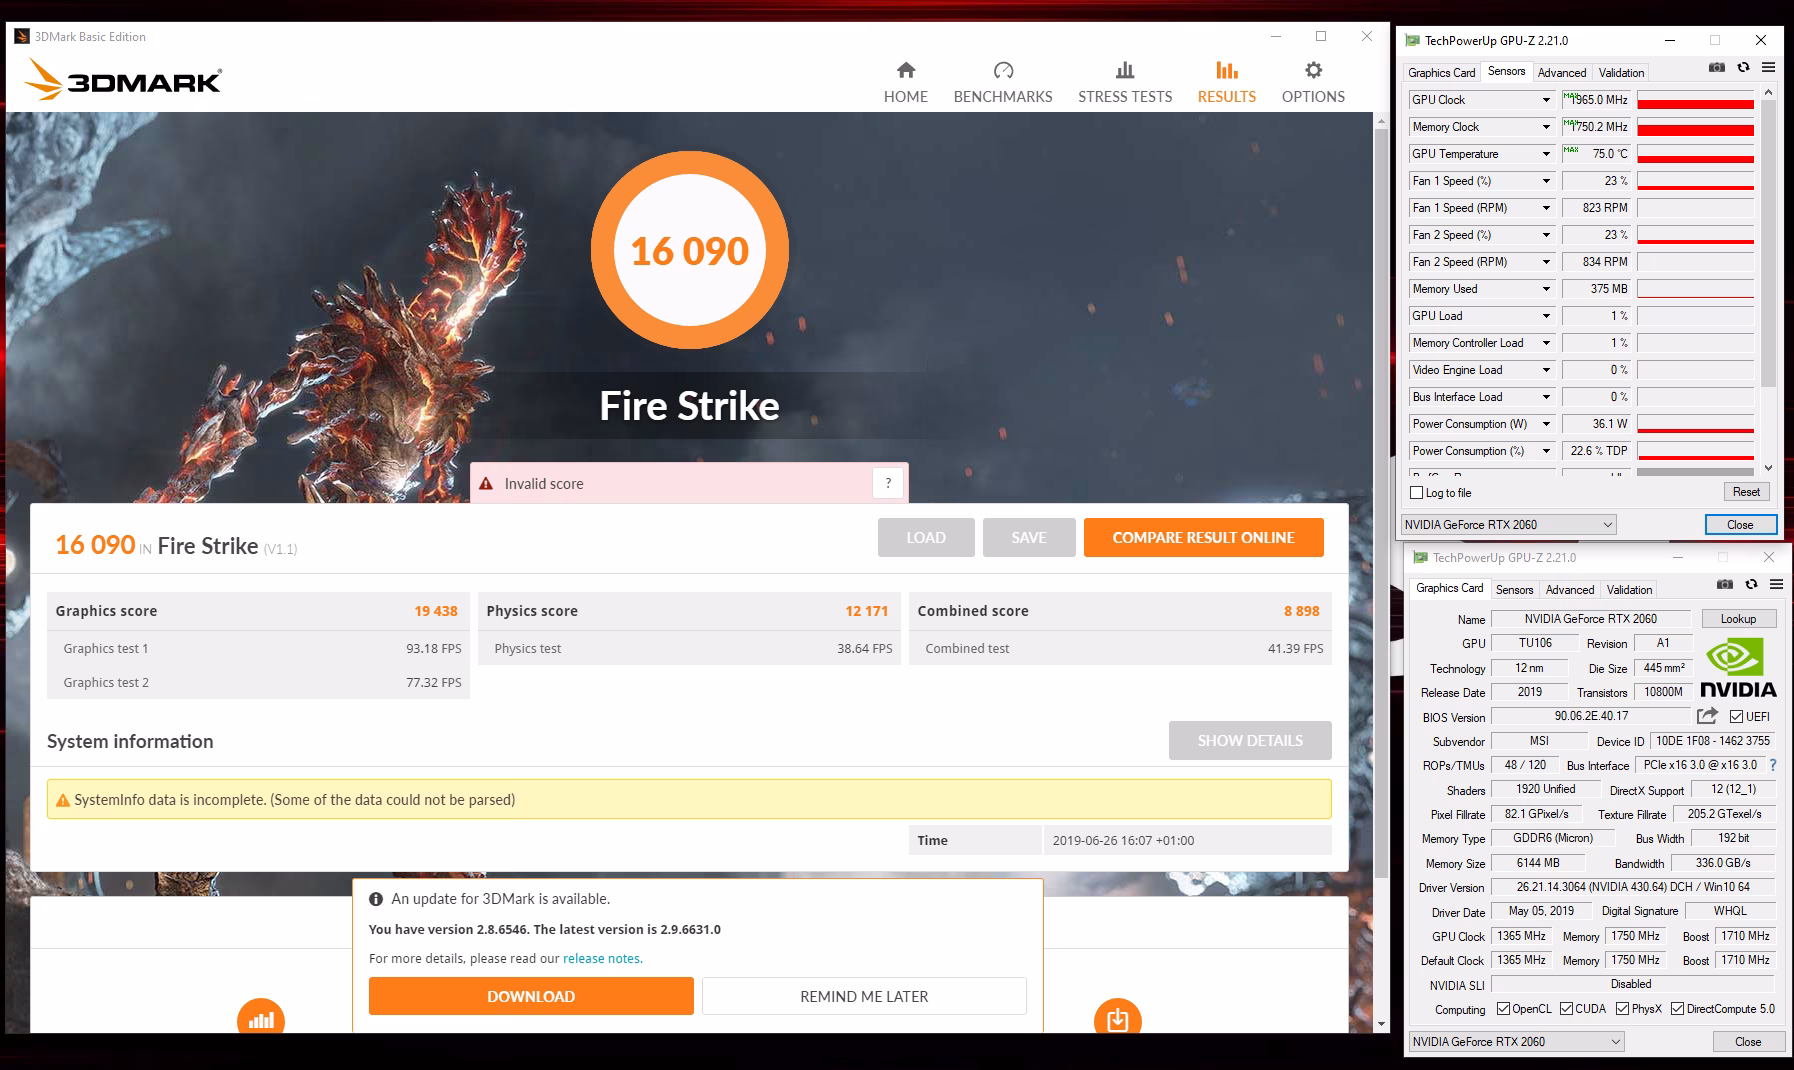Refresh sensors in the upper GPU-Z window

coord(1743,67)
